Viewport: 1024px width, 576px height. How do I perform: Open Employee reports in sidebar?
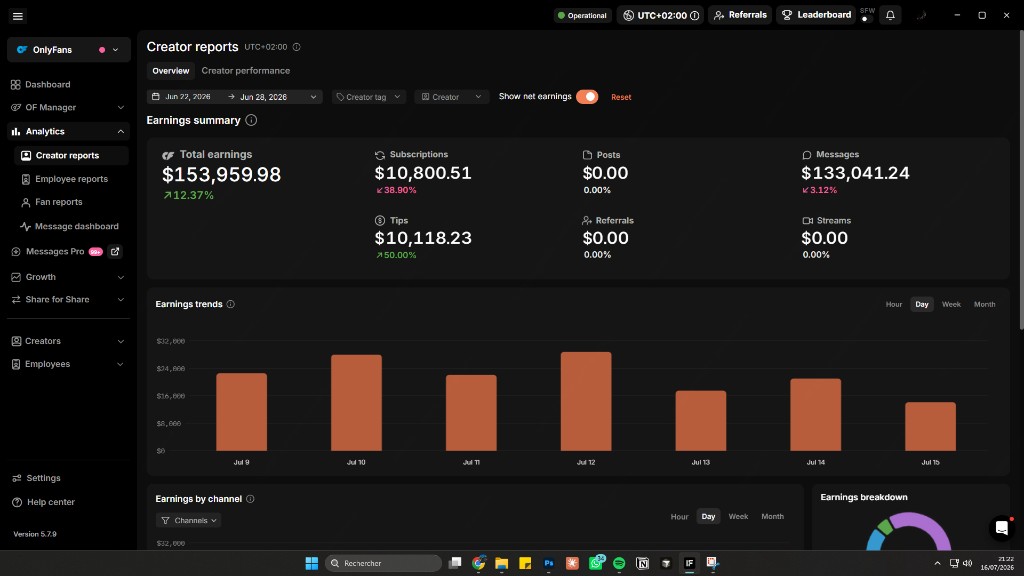coord(71,179)
